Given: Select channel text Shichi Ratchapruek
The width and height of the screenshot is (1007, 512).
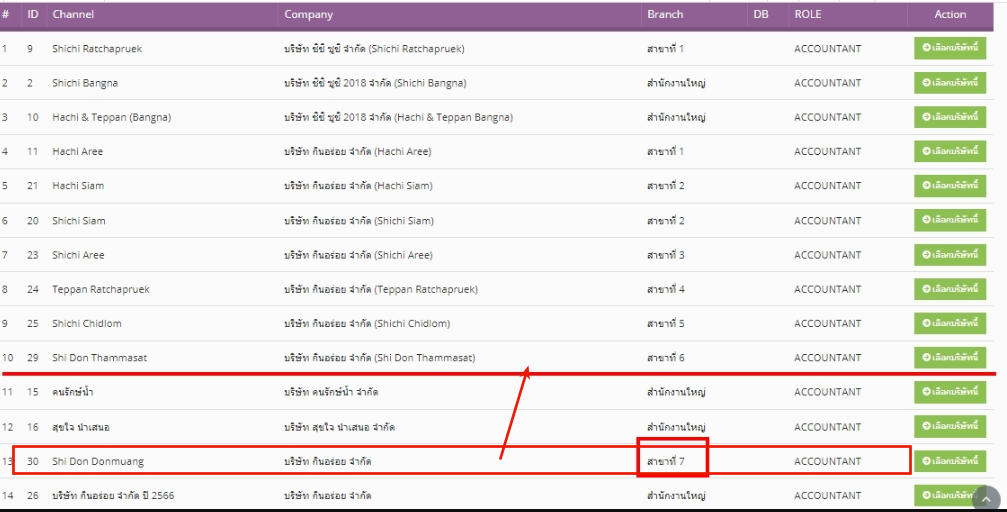Looking at the screenshot, I should (97, 49).
